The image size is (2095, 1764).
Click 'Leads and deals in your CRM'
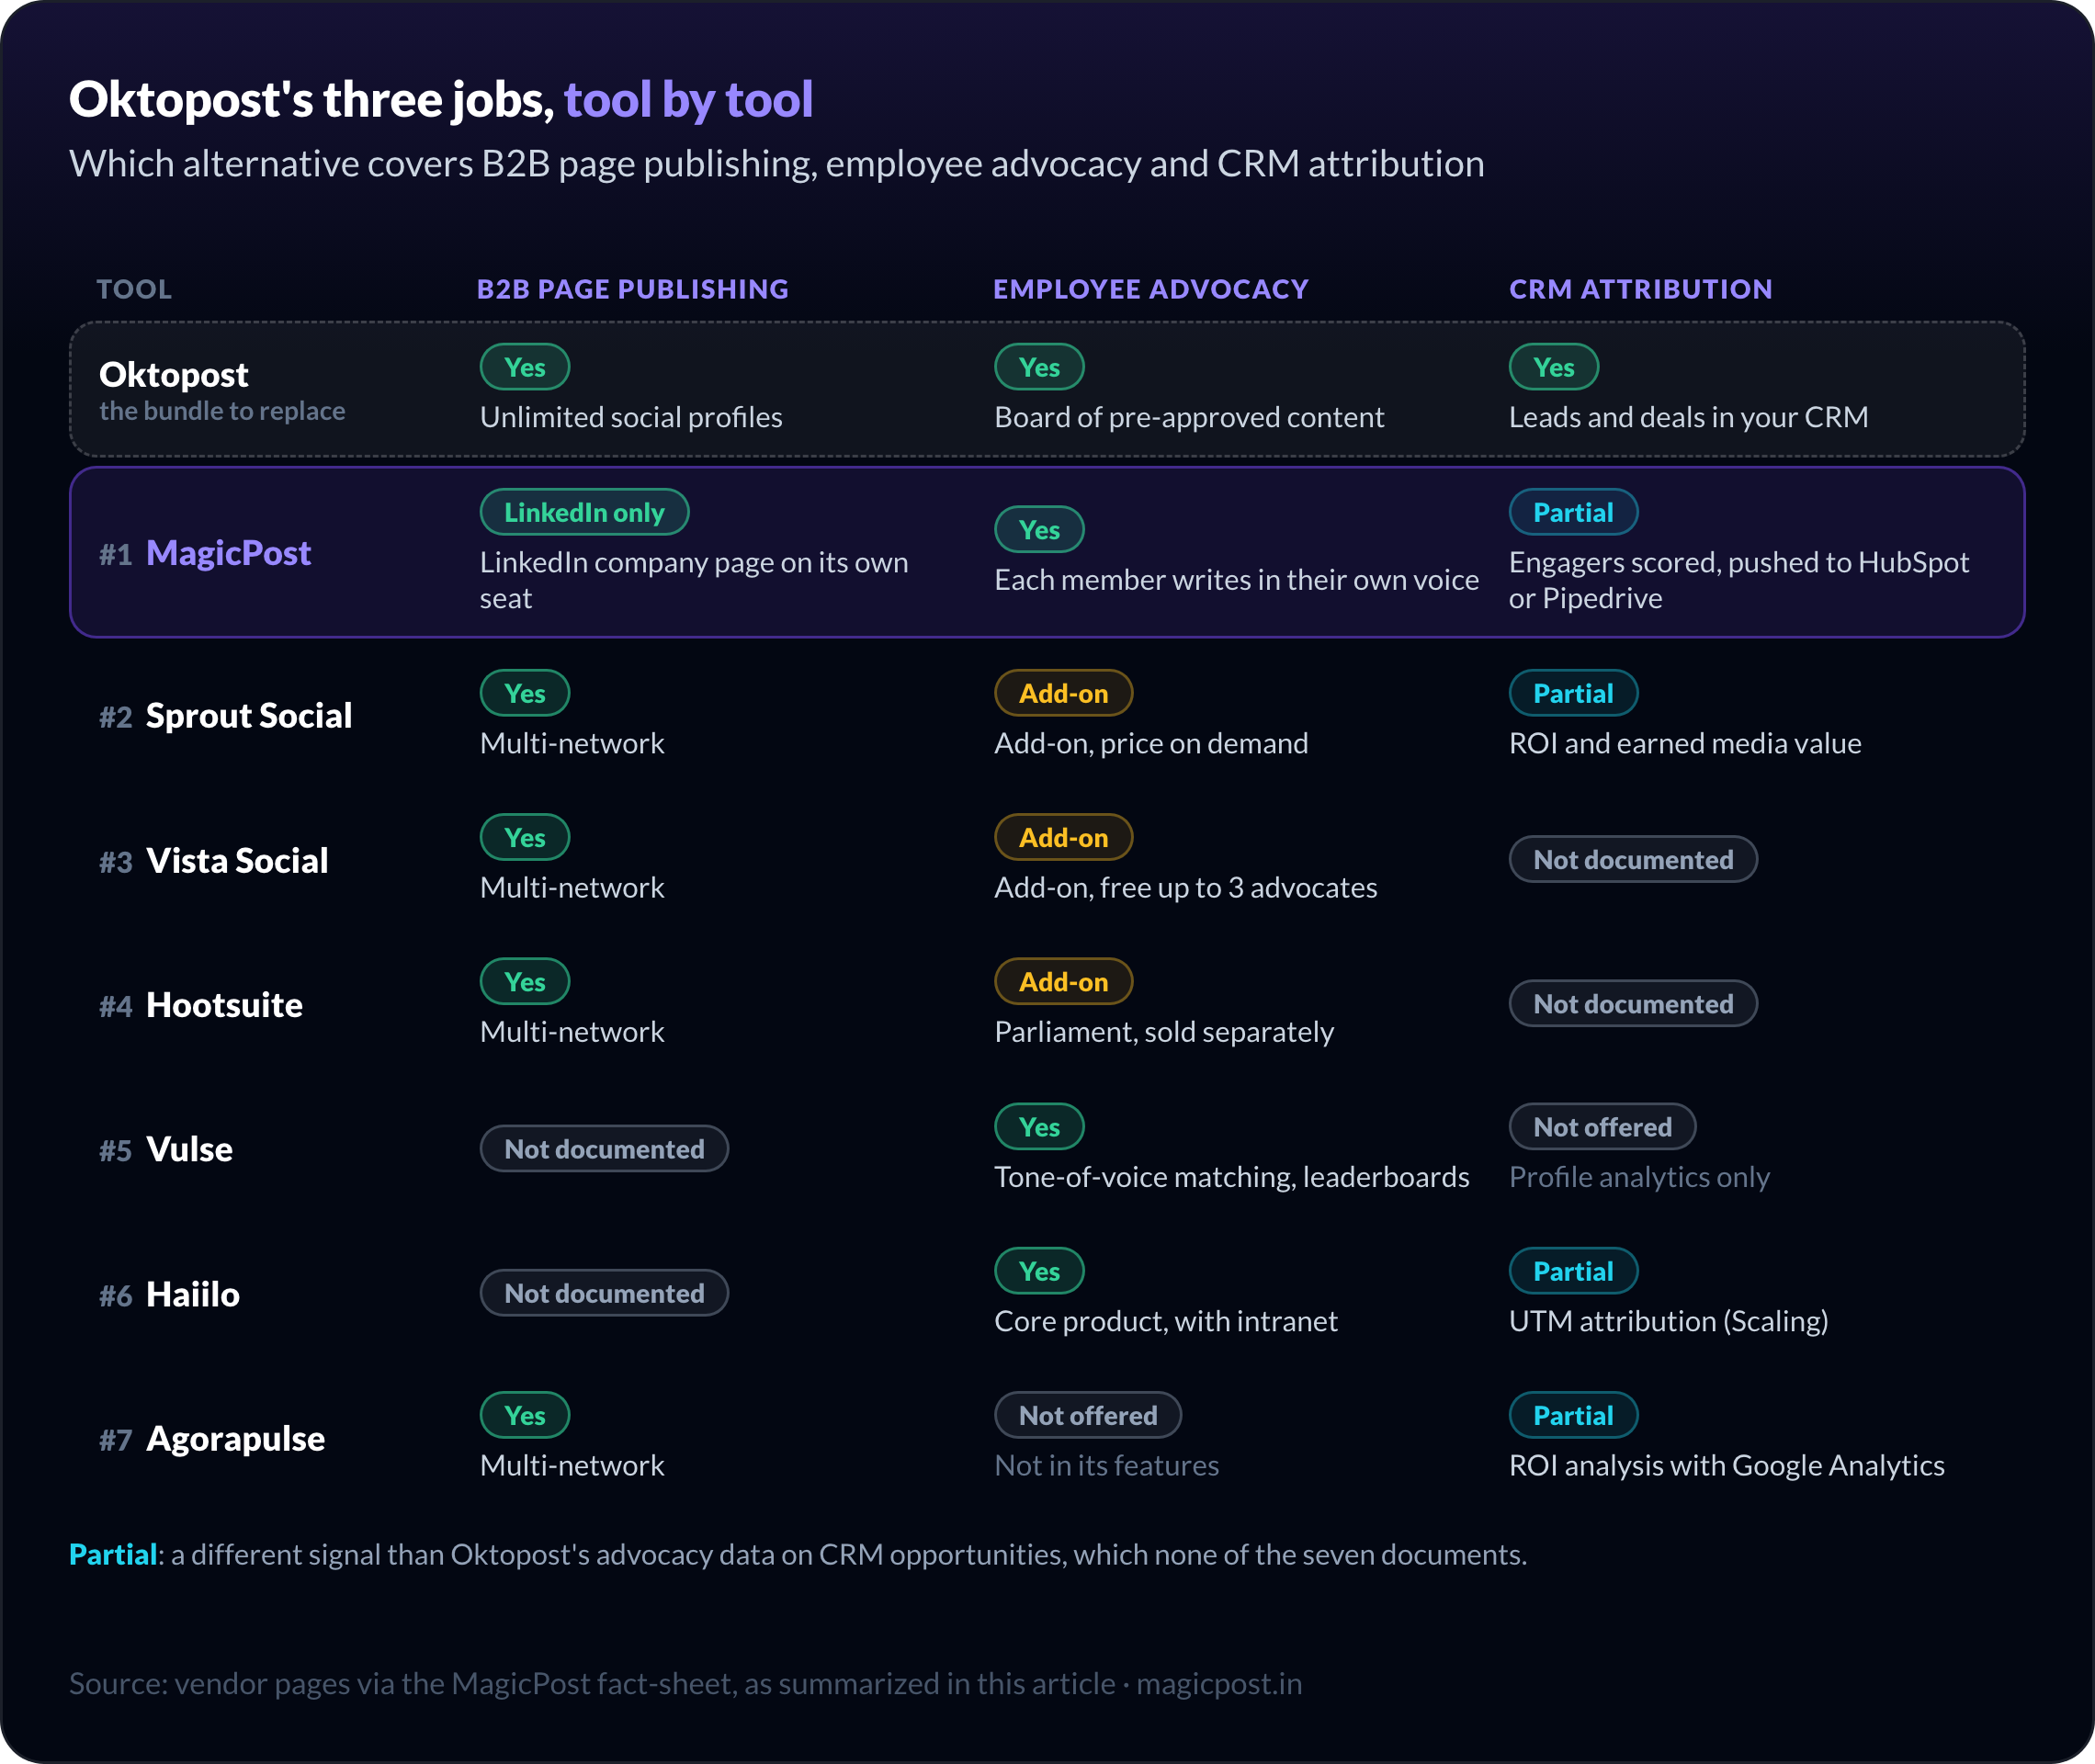coord(1688,417)
